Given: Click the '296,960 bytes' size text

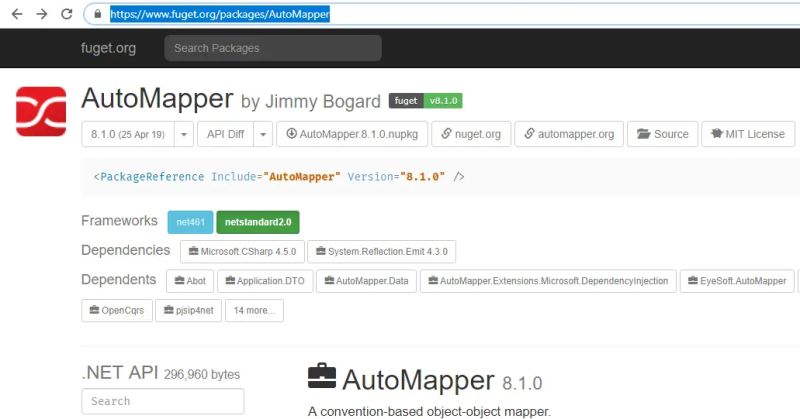Looking at the screenshot, I should (202, 375).
